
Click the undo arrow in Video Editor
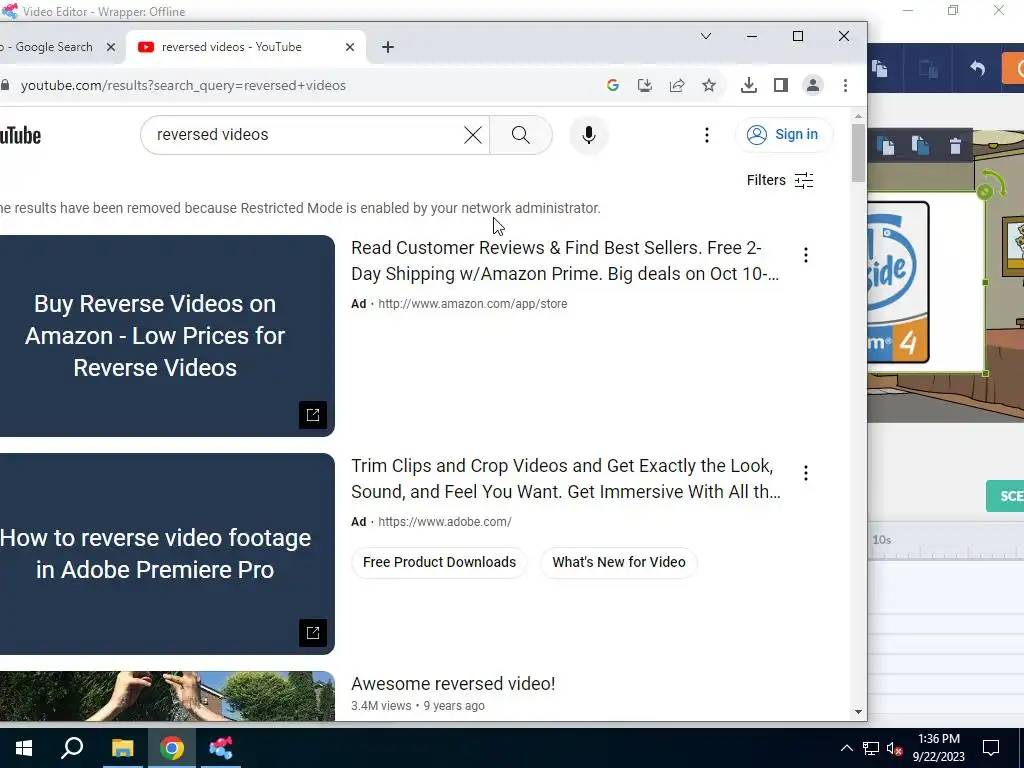click(977, 68)
